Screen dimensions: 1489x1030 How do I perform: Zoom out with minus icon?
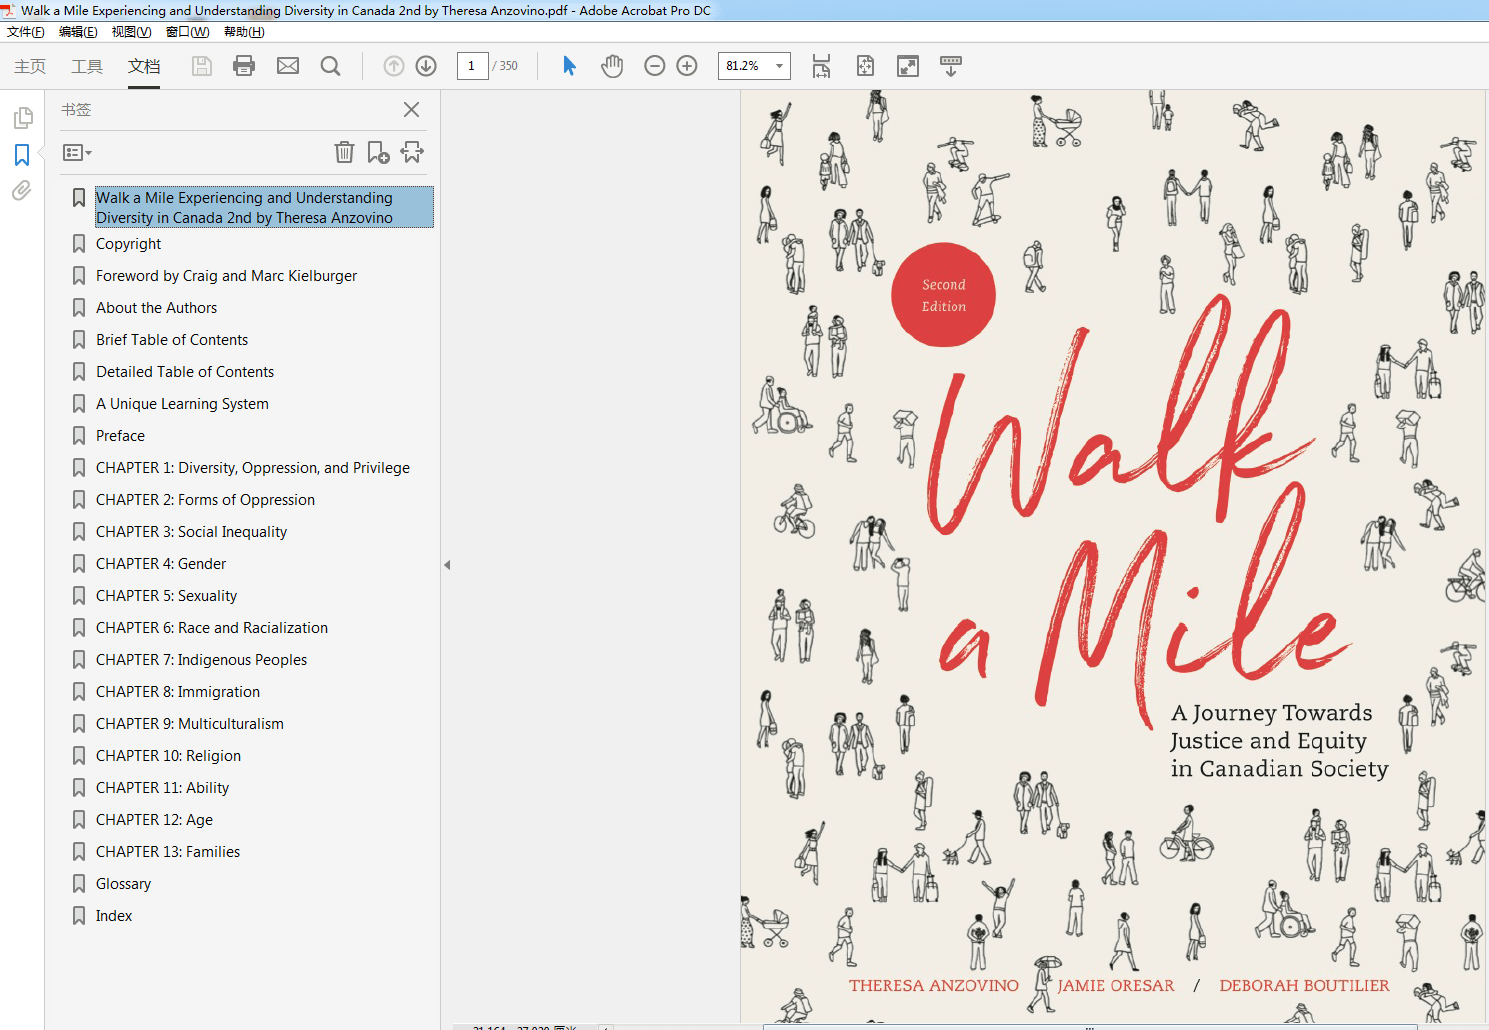coord(655,66)
